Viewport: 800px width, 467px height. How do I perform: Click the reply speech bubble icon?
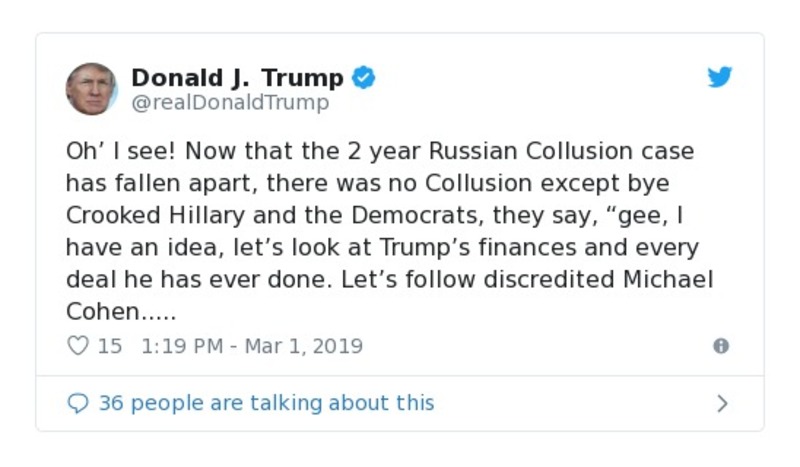pyautogui.click(x=78, y=403)
